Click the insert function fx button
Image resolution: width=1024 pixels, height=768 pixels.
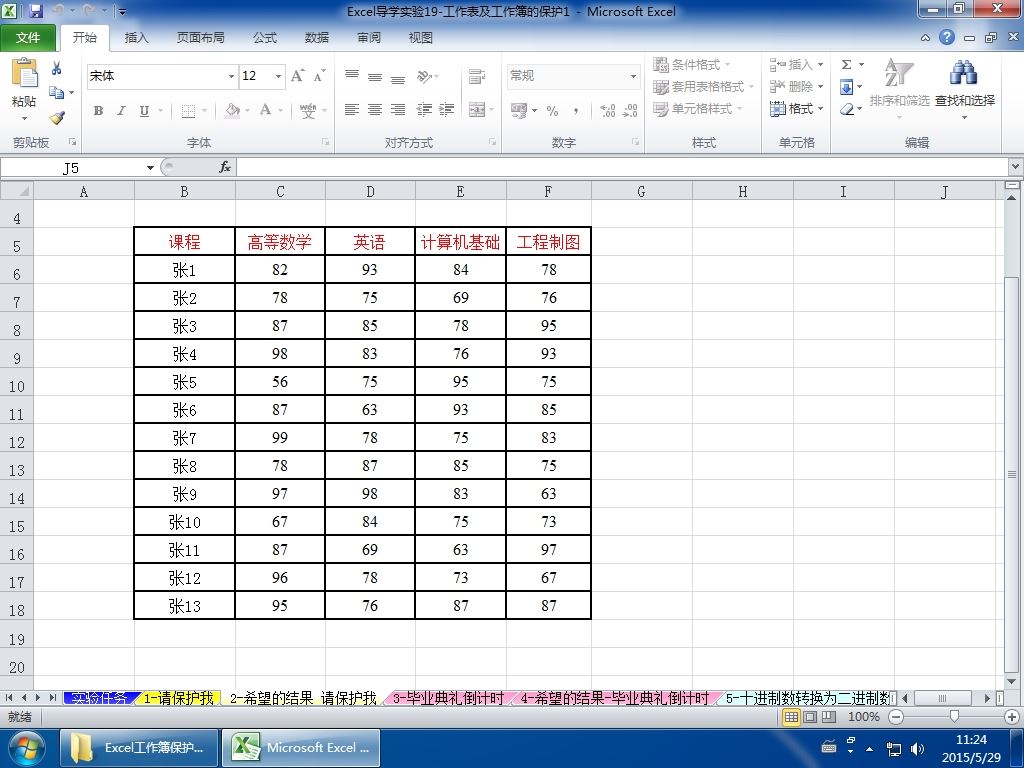pyautogui.click(x=225, y=168)
